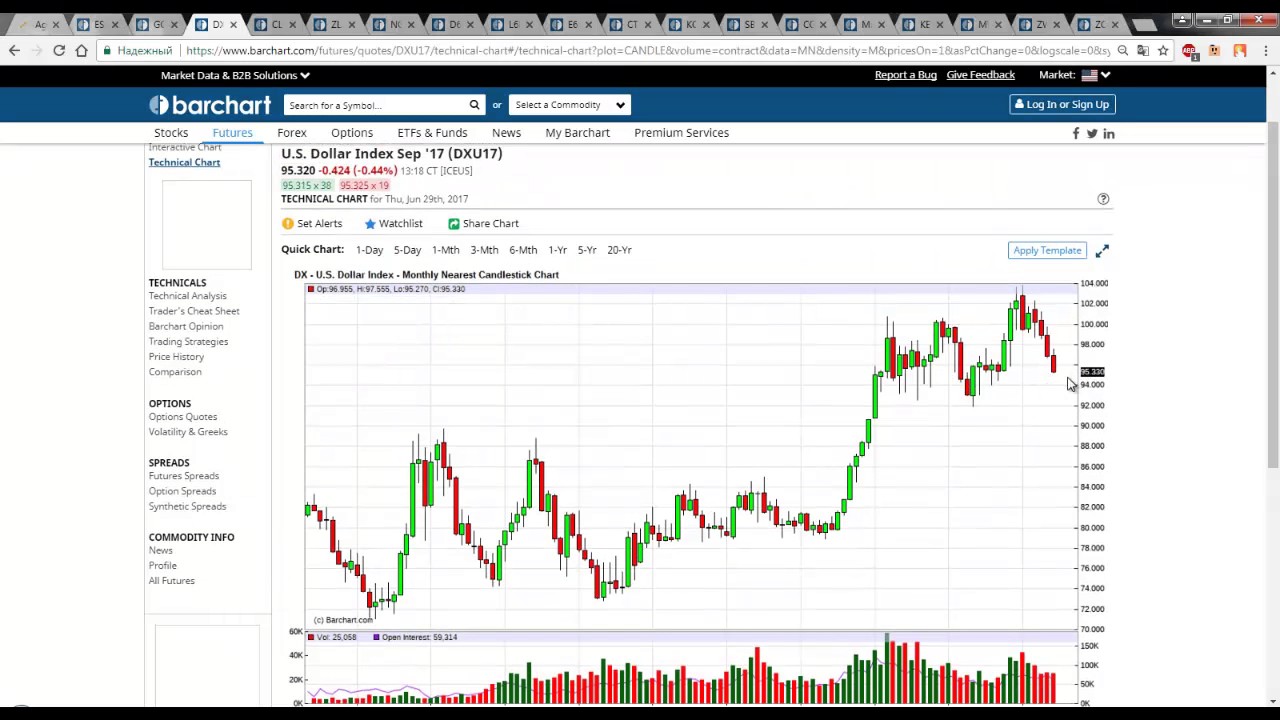Bookmark page using star icon in address bar

(1163, 50)
